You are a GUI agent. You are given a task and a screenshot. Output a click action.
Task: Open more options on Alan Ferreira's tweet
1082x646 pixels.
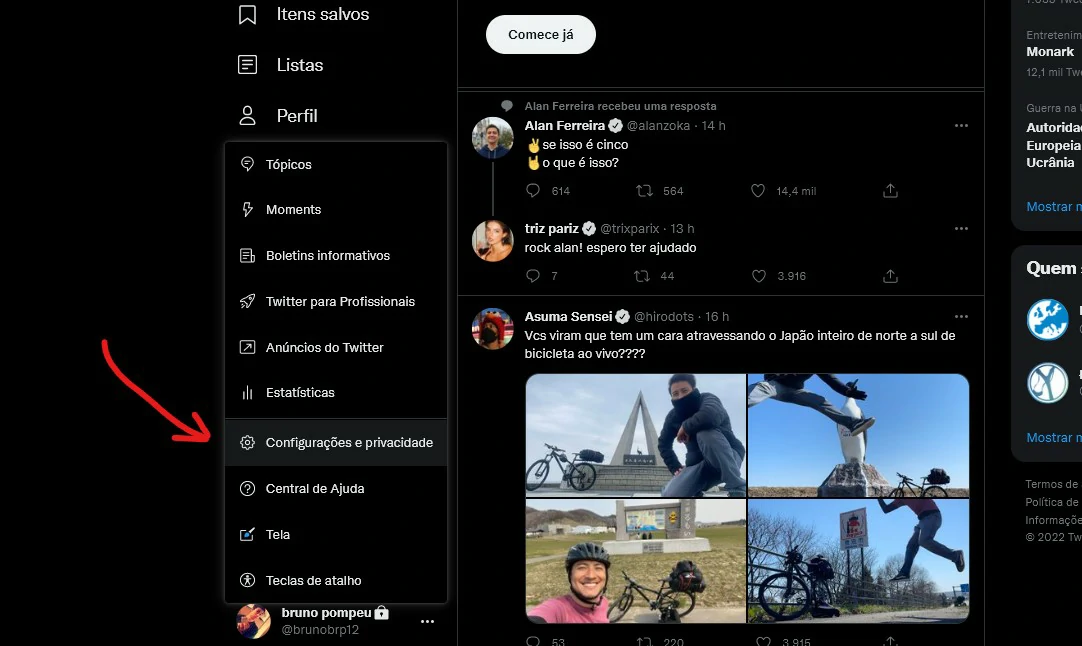[x=961, y=126]
